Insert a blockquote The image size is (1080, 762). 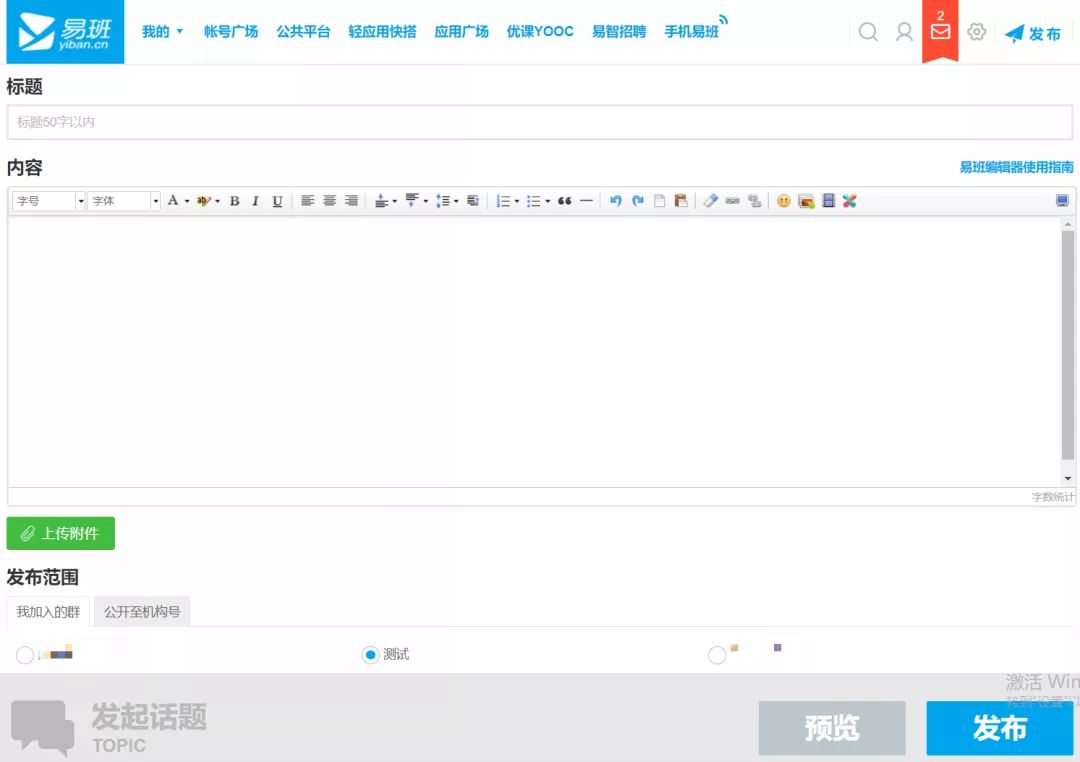point(565,201)
